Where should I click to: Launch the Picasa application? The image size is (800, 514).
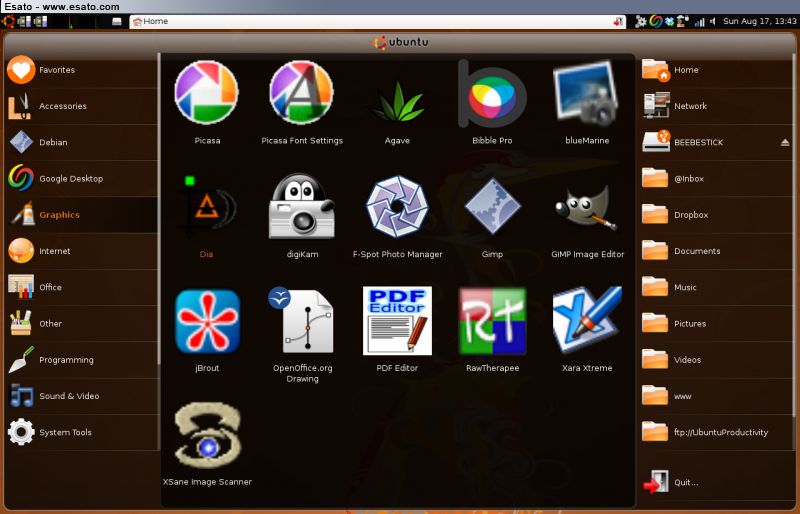207,102
